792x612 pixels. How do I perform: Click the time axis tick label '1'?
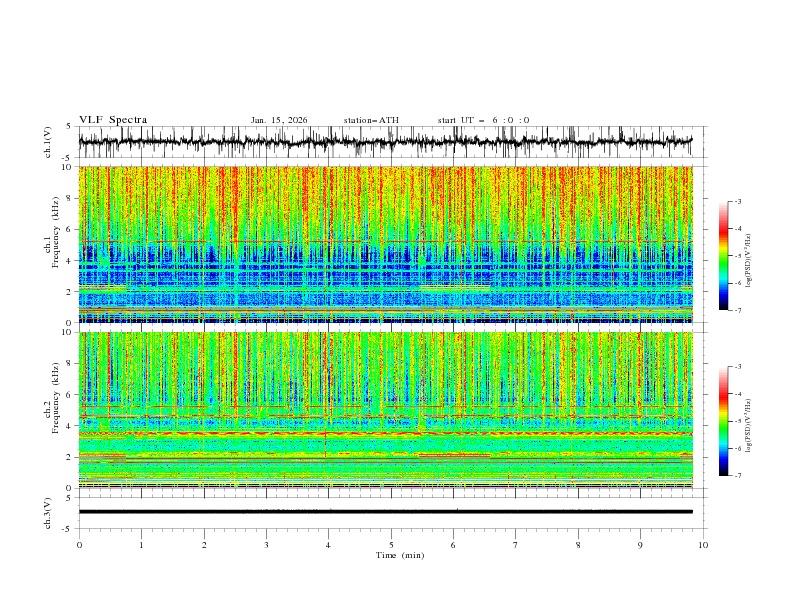[141, 545]
